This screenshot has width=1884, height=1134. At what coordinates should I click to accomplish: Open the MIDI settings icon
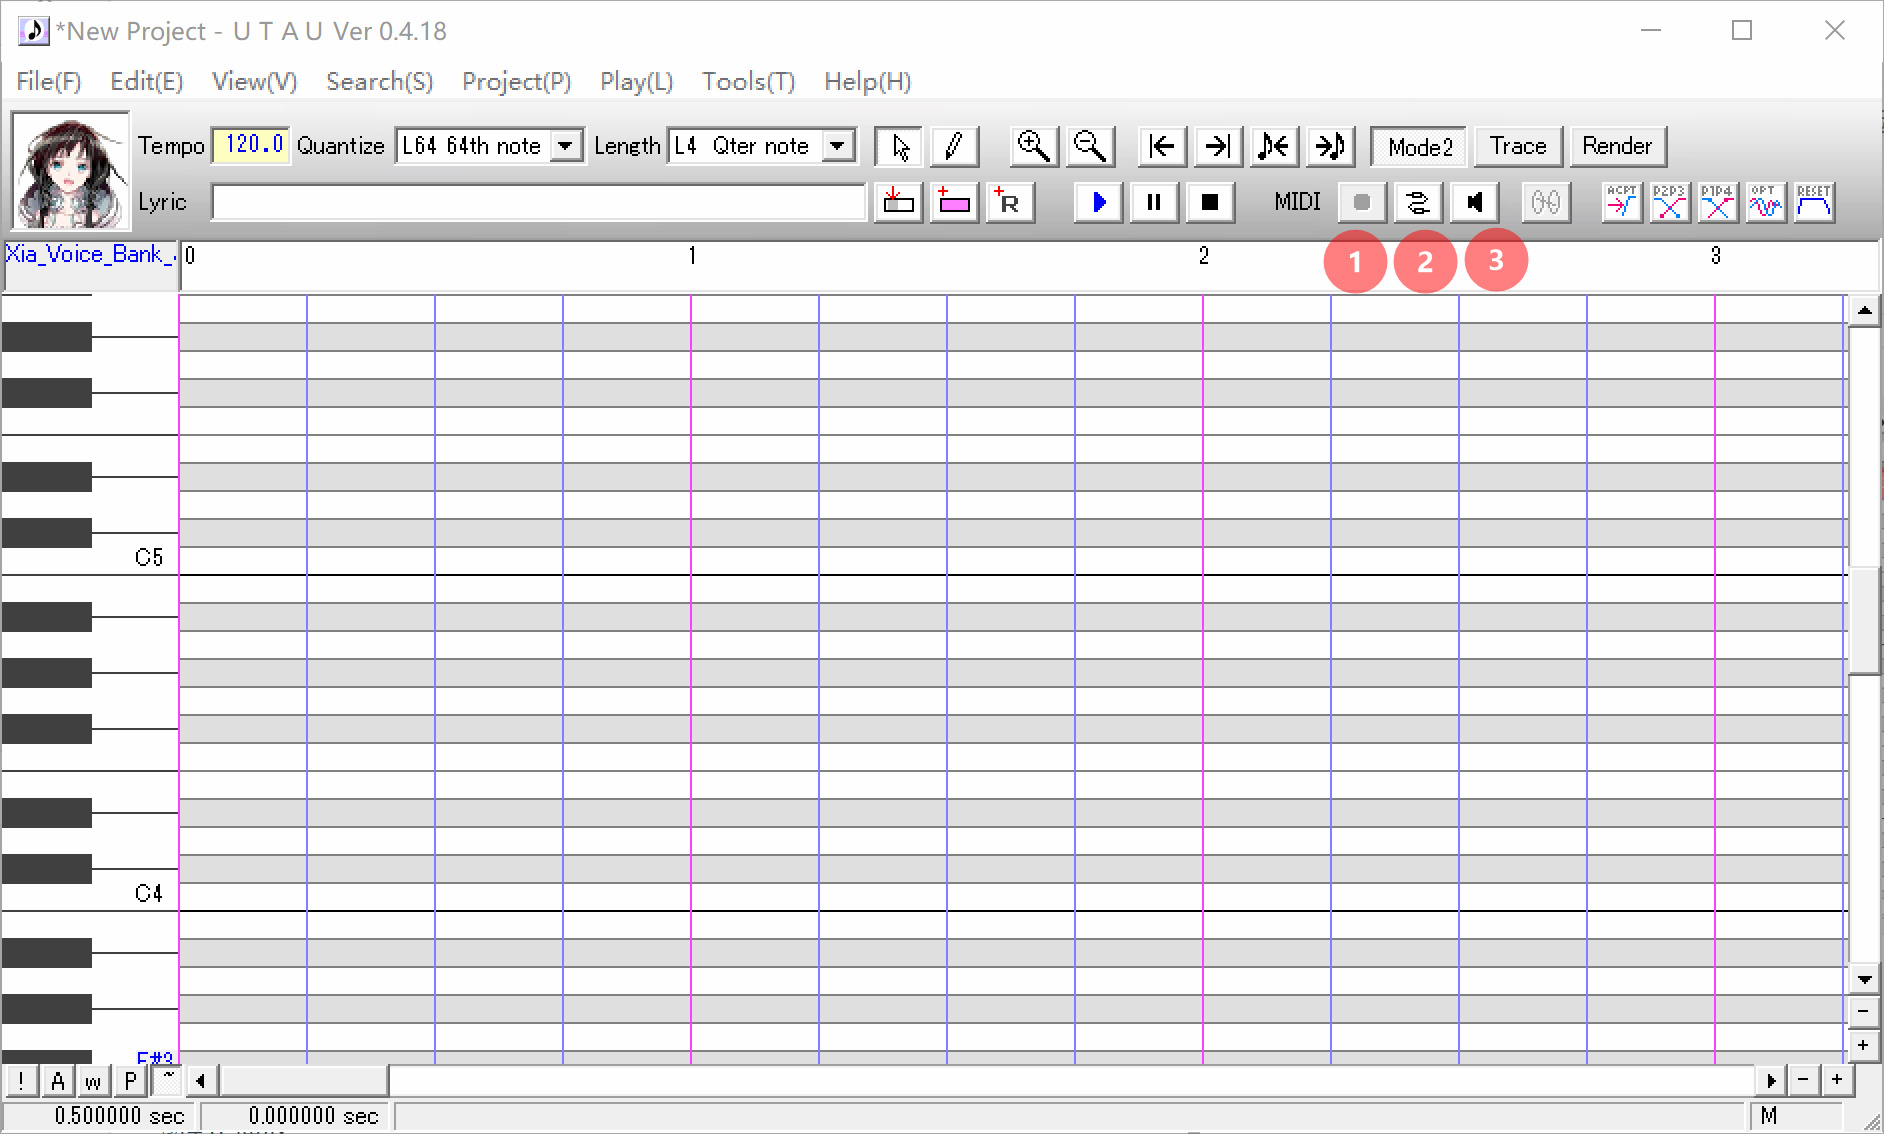point(1418,202)
